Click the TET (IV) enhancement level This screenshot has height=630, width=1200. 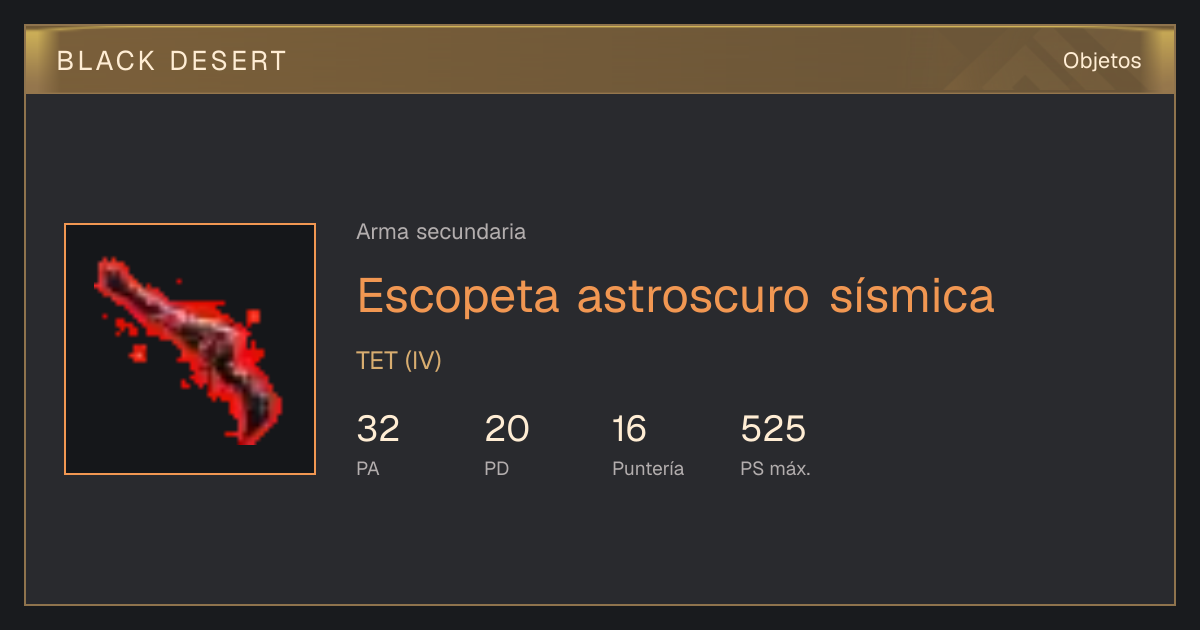point(399,361)
